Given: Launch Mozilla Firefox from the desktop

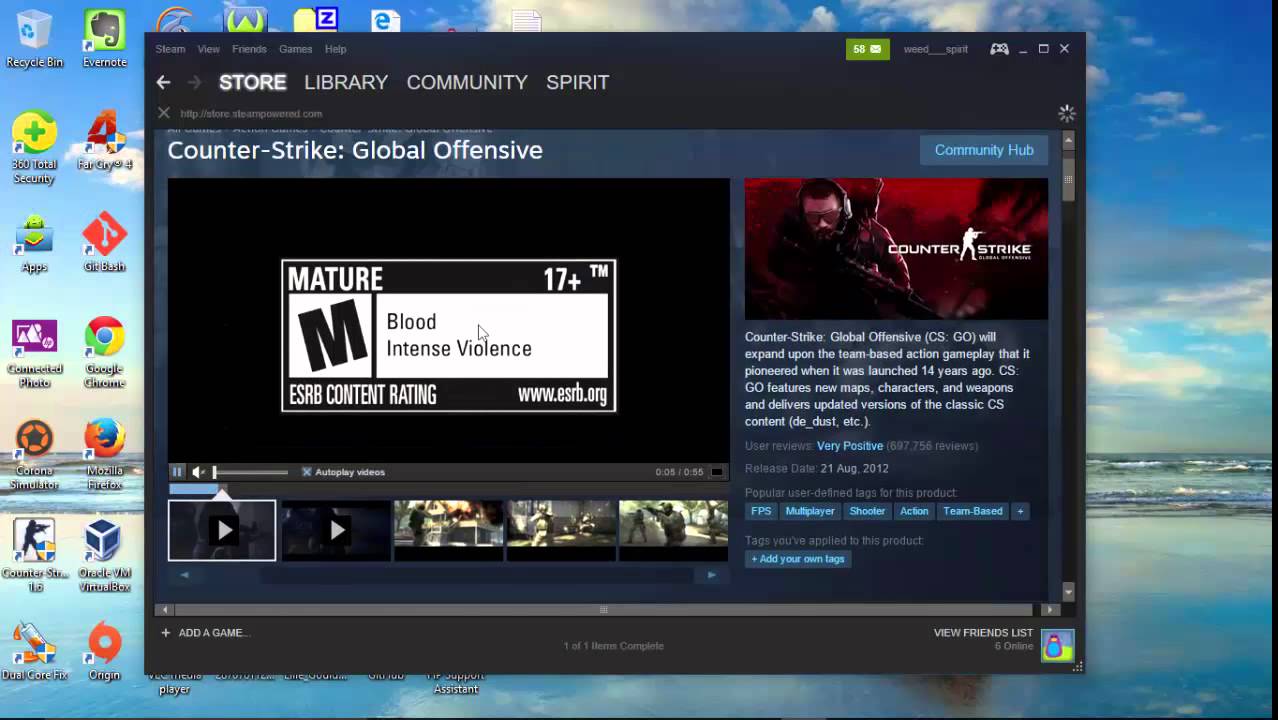Looking at the screenshot, I should click(104, 455).
